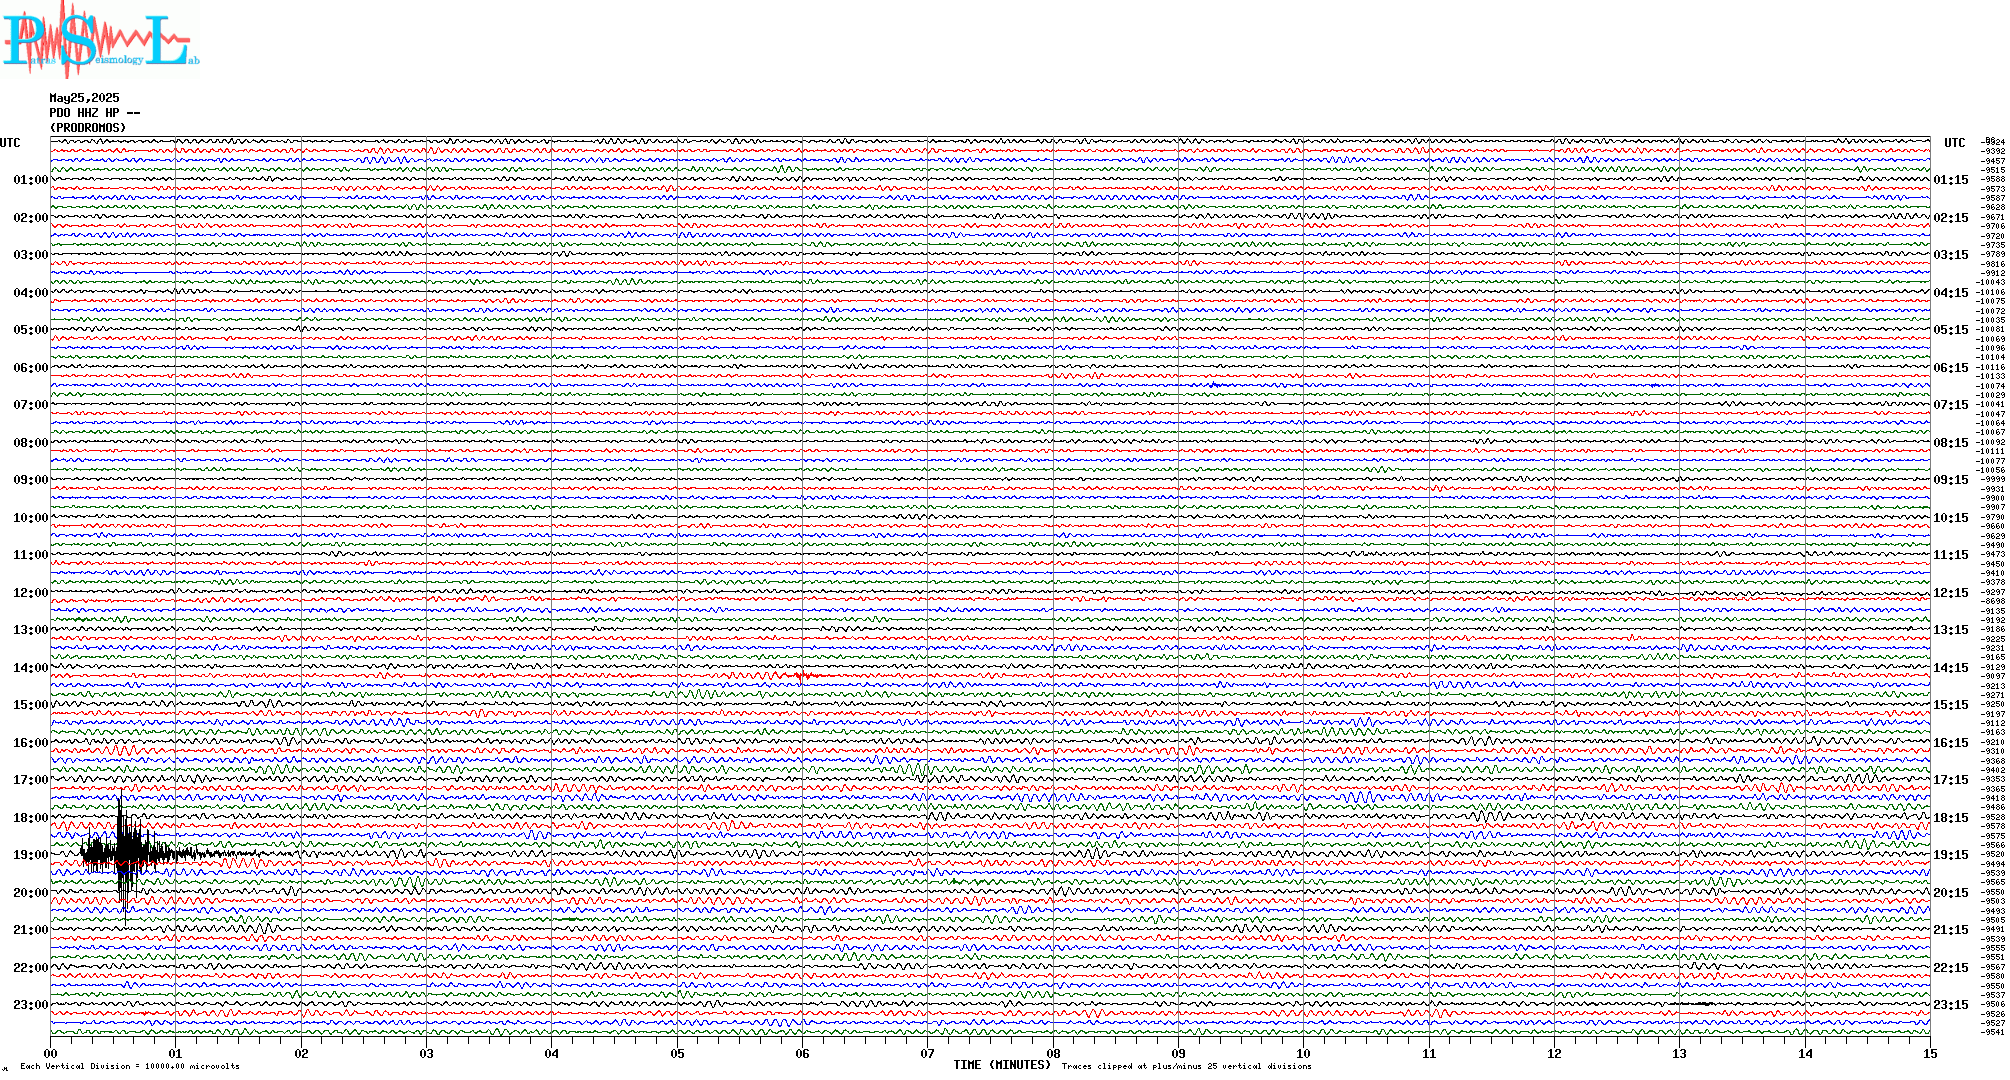Select the 17:00 hour label
Viewport: 2010px width, 1080px height.
coord(30,780)
